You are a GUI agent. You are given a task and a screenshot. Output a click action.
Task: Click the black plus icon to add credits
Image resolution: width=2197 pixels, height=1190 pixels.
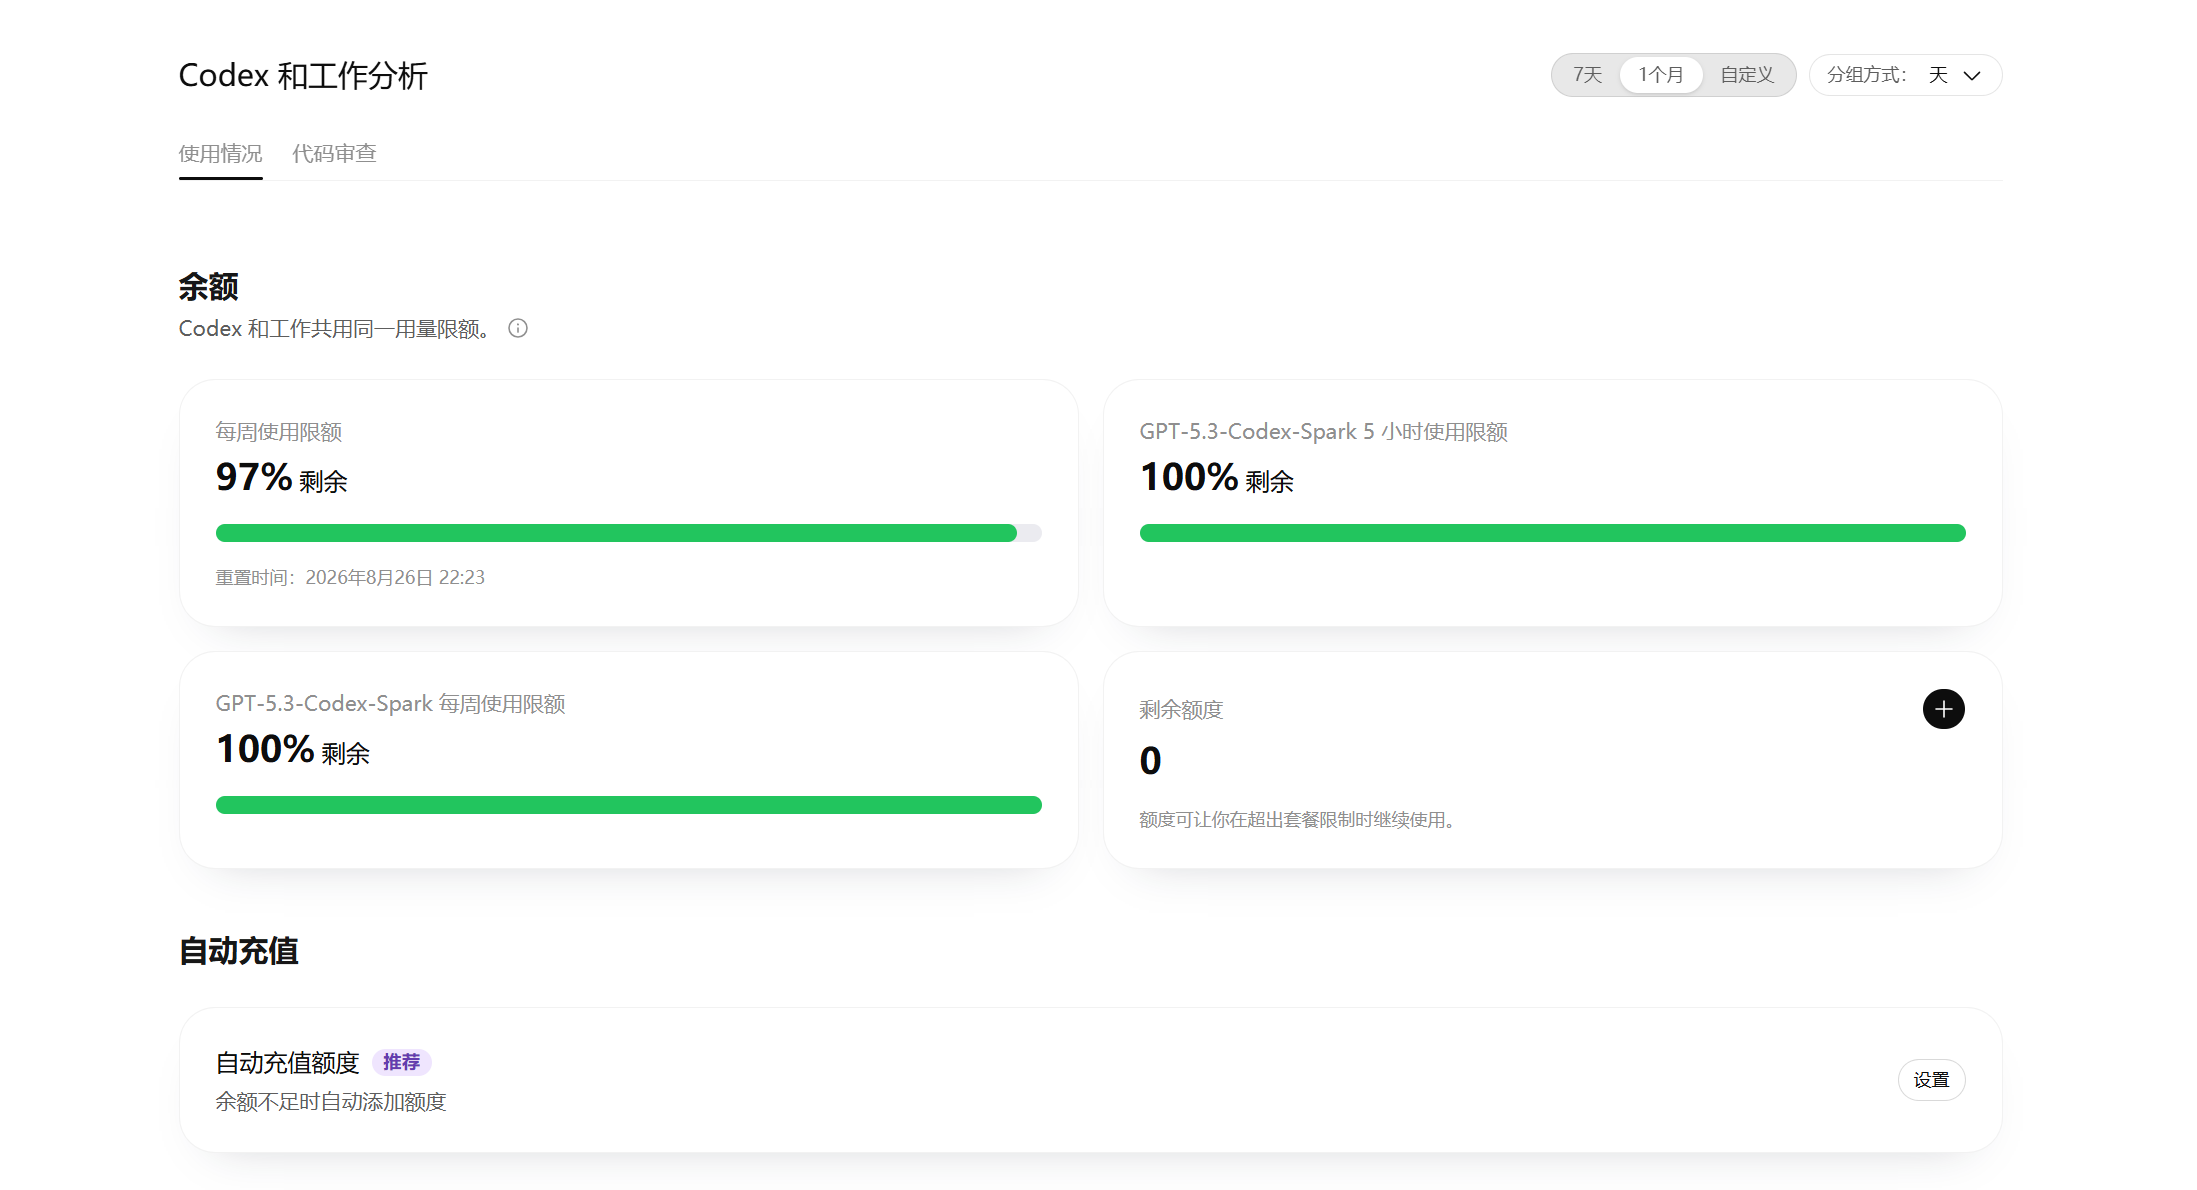point(1943,709)
